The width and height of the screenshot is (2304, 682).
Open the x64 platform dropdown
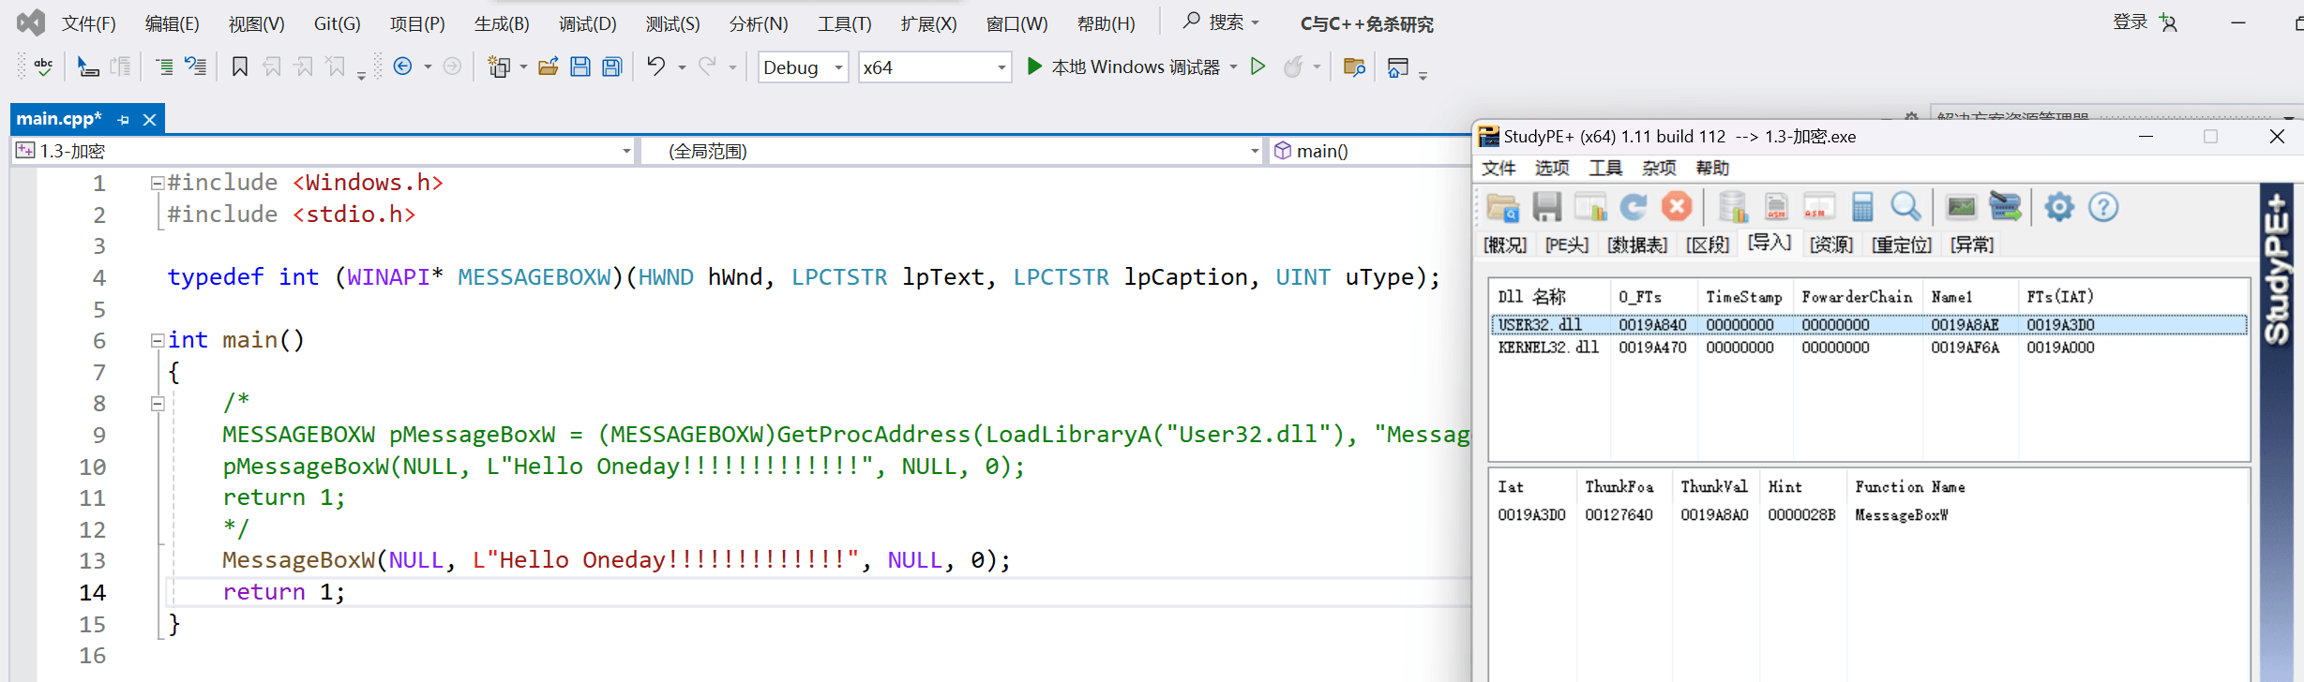tap(933, 67)
